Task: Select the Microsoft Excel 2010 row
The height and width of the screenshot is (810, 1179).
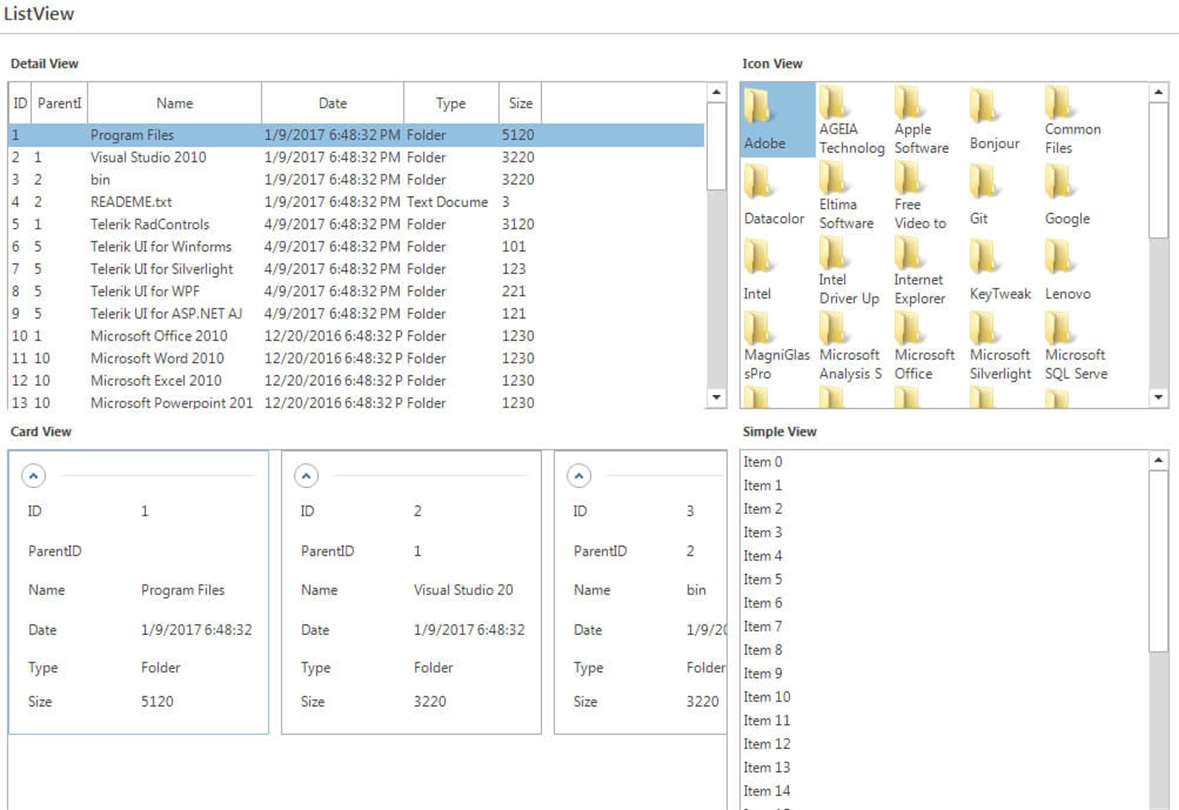Action: tap(356, 381)
